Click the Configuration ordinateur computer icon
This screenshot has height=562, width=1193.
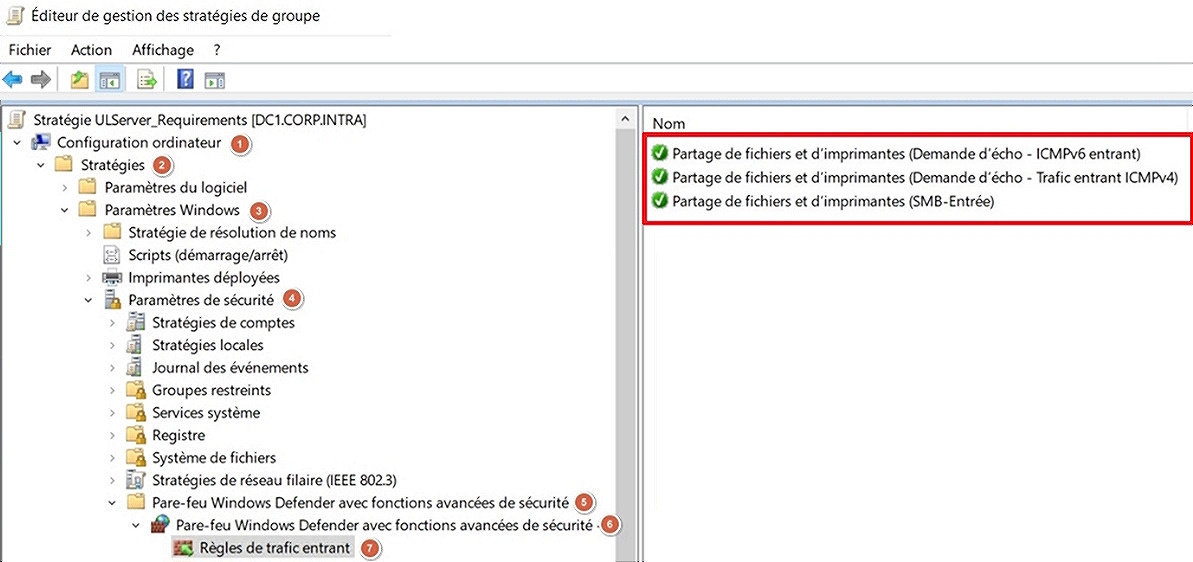(x=40, y=142)
